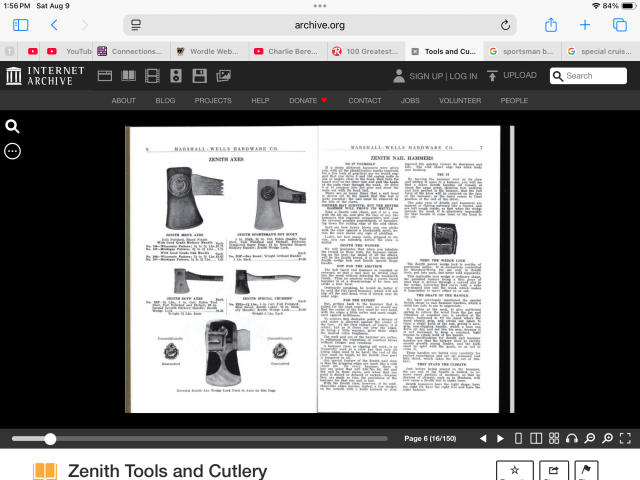Click SIGN UP | LOG IN

[x=443, y=76]
